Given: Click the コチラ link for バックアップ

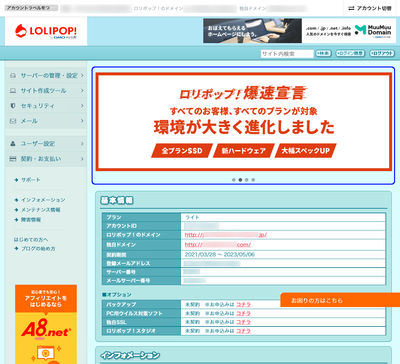Looking at the screenshot, I should coord(243,305).
